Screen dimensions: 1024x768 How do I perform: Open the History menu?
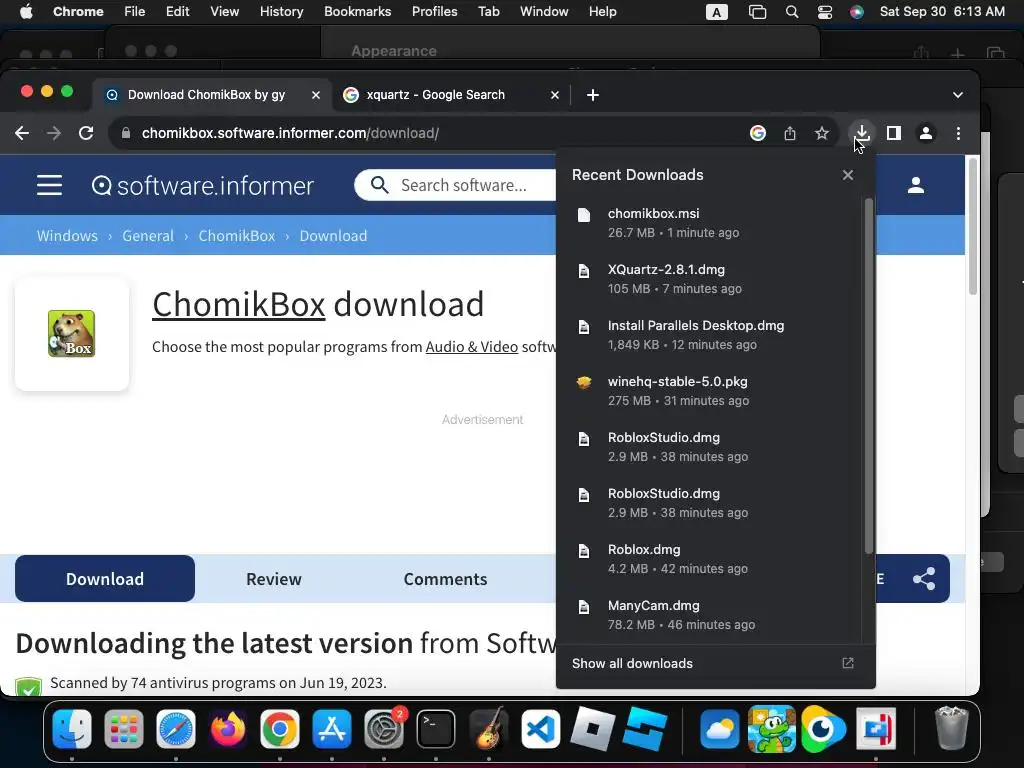(281, 12)
